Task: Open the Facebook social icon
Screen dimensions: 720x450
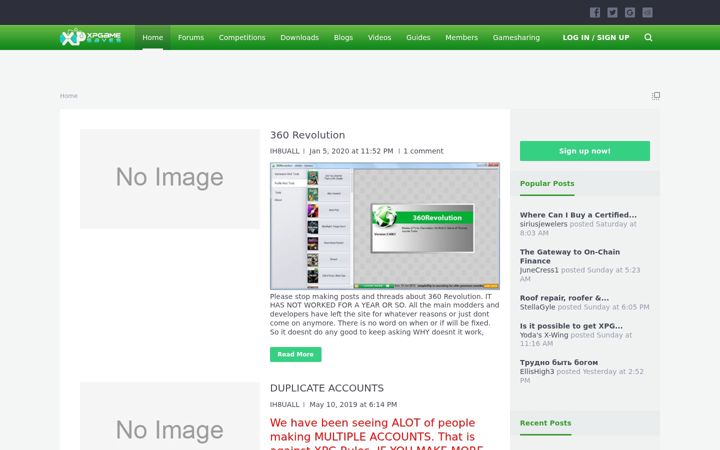Action: coord(595,12)
